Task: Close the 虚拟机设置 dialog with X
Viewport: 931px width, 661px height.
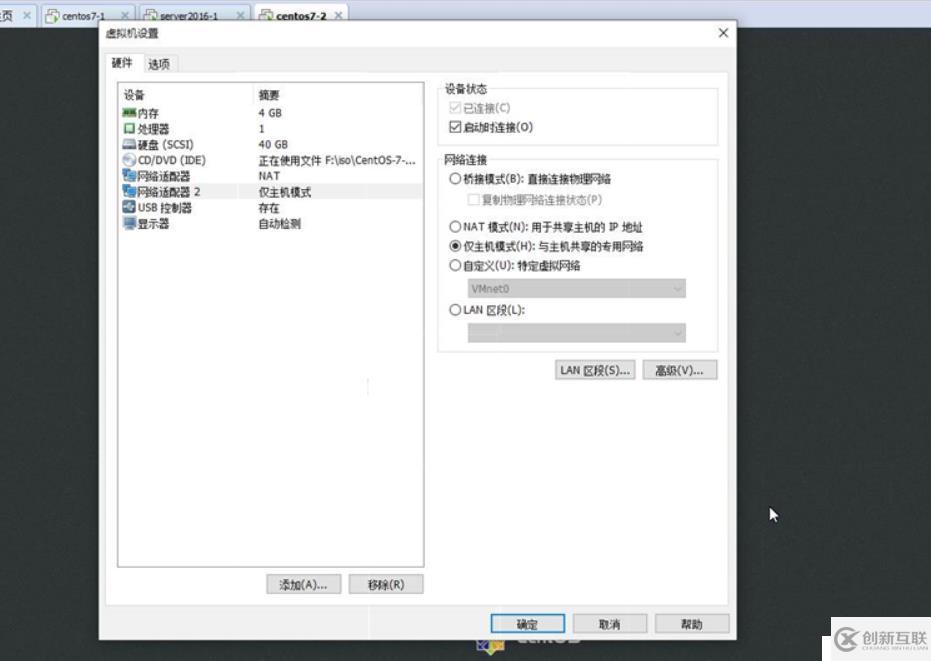Action: [x=723, y=33]
